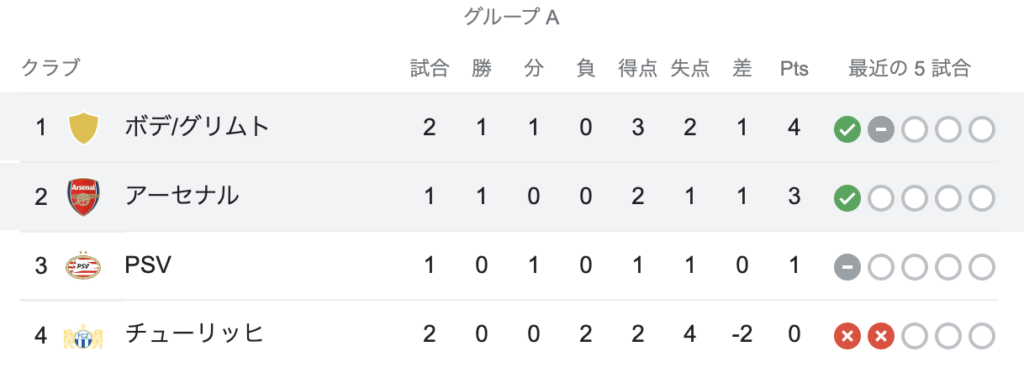1024x383 pixels.
Task: Click the 得点 column header
Action: point(637,68)
